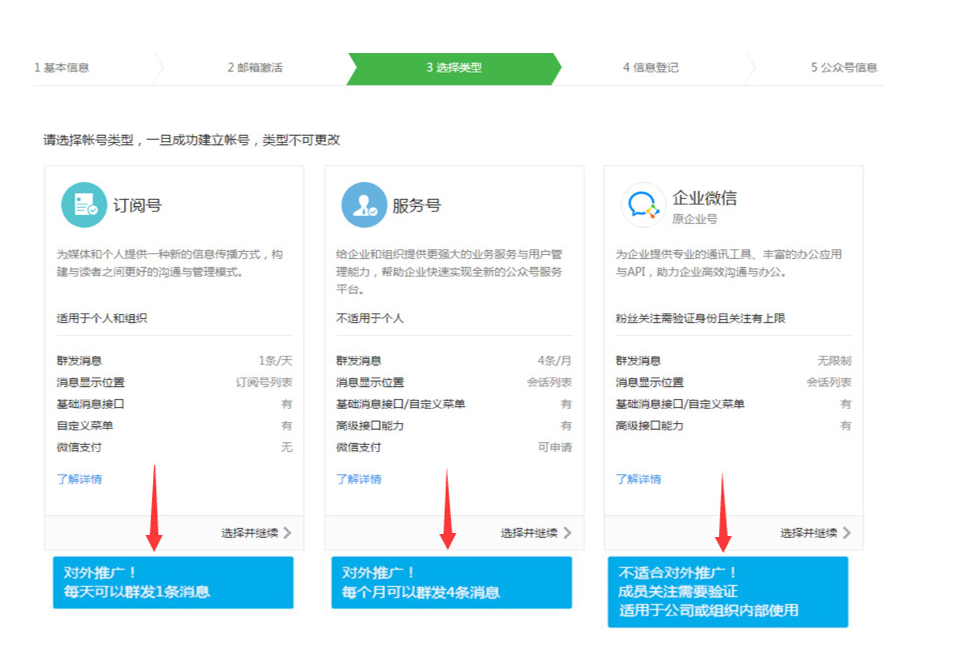Click the 请选择帐号类型 instruction heading

coord(192,140)
